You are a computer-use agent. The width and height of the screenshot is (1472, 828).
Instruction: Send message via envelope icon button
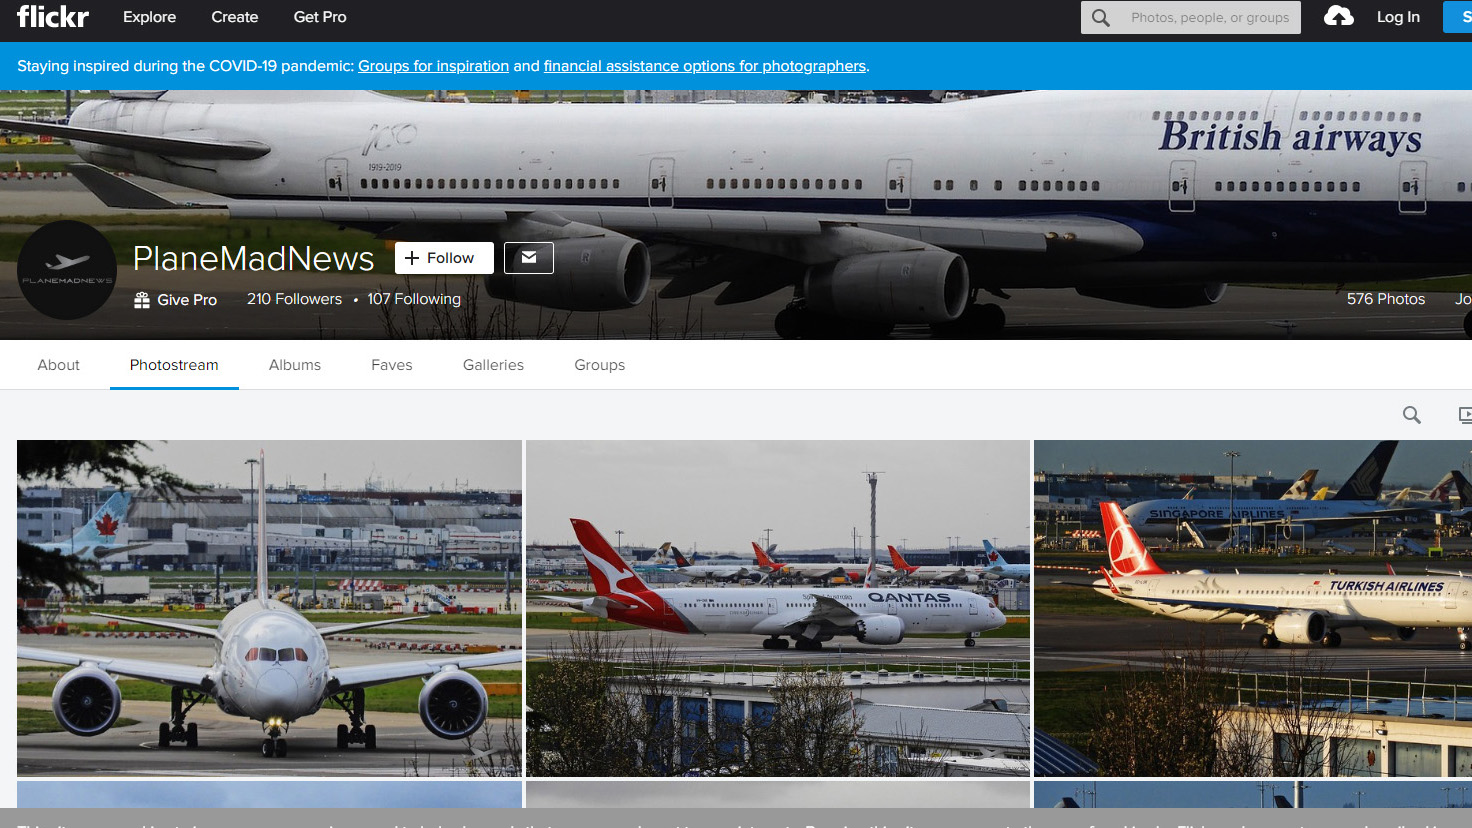tap(529, 258)
